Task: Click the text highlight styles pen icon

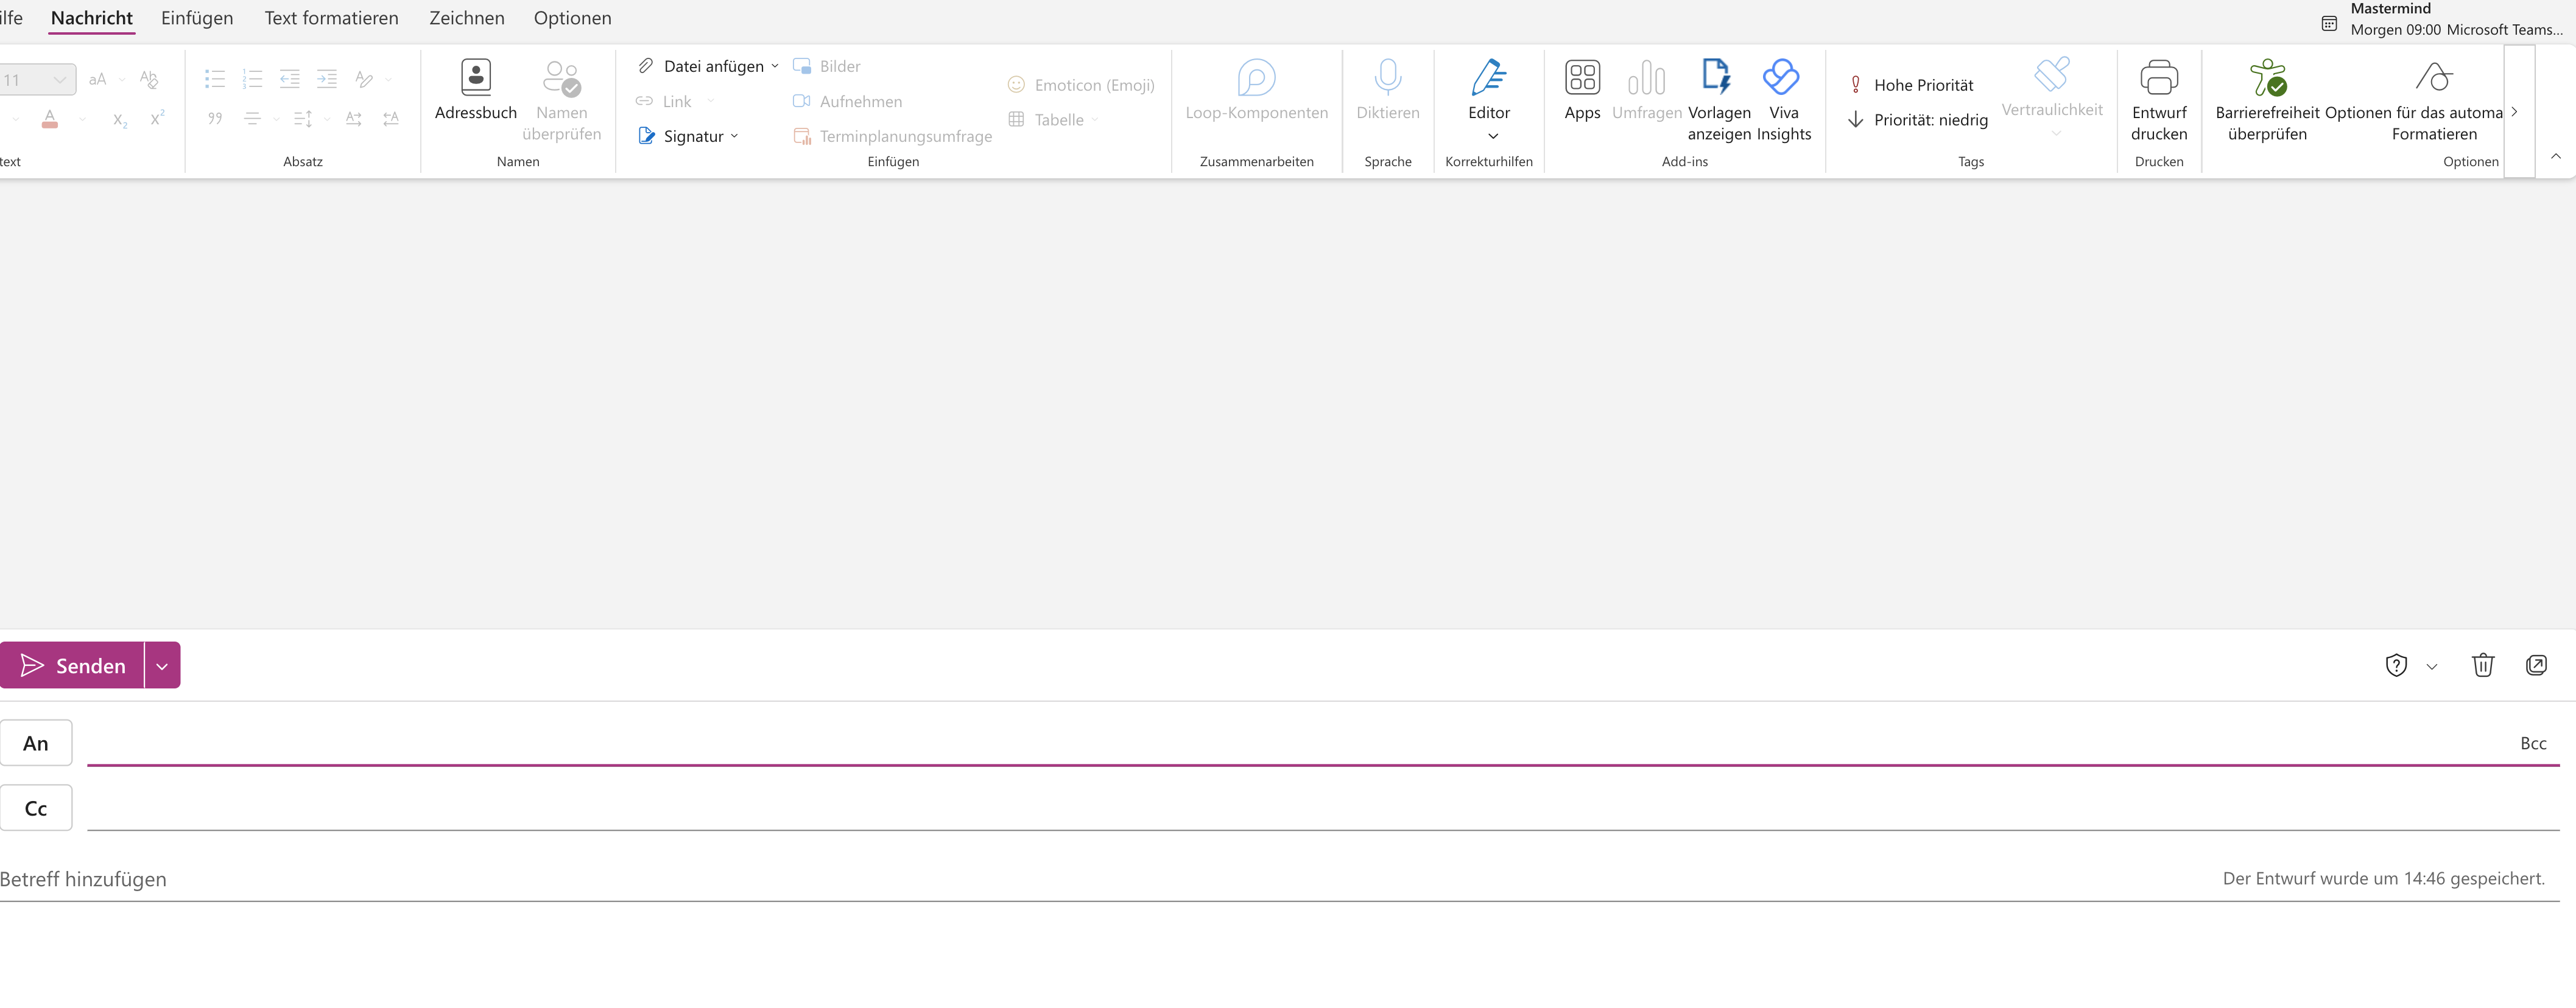Action: (364, 79)
